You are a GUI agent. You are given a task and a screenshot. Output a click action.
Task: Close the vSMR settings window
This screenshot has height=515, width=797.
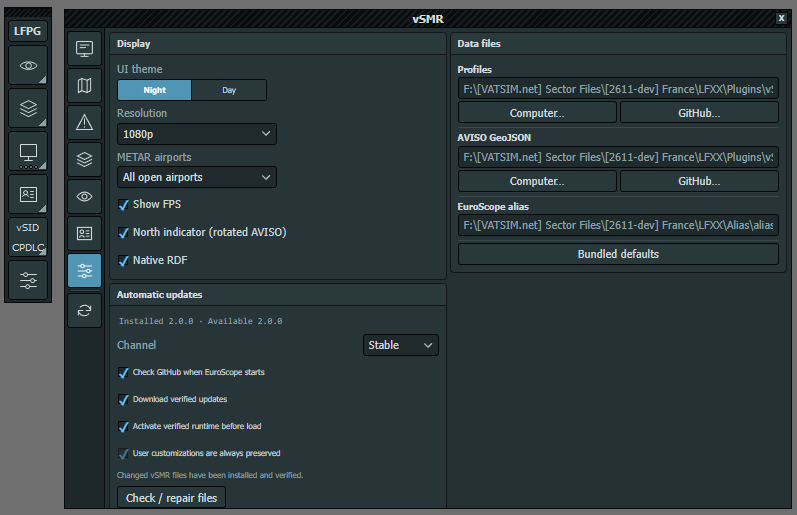pyautogui.click(x=781, y=18)
